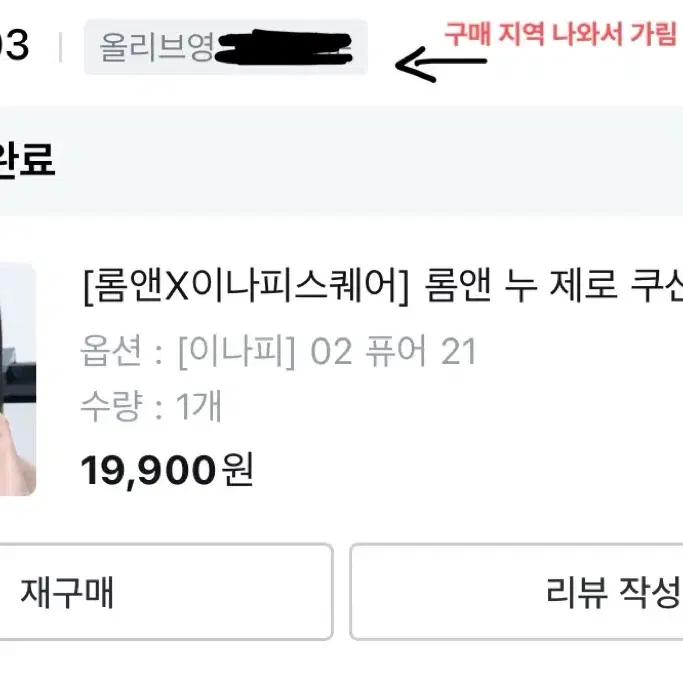Screen dimensions: 683x683
Task: Click the vertical divider beside the store tag
Action: 61,47
